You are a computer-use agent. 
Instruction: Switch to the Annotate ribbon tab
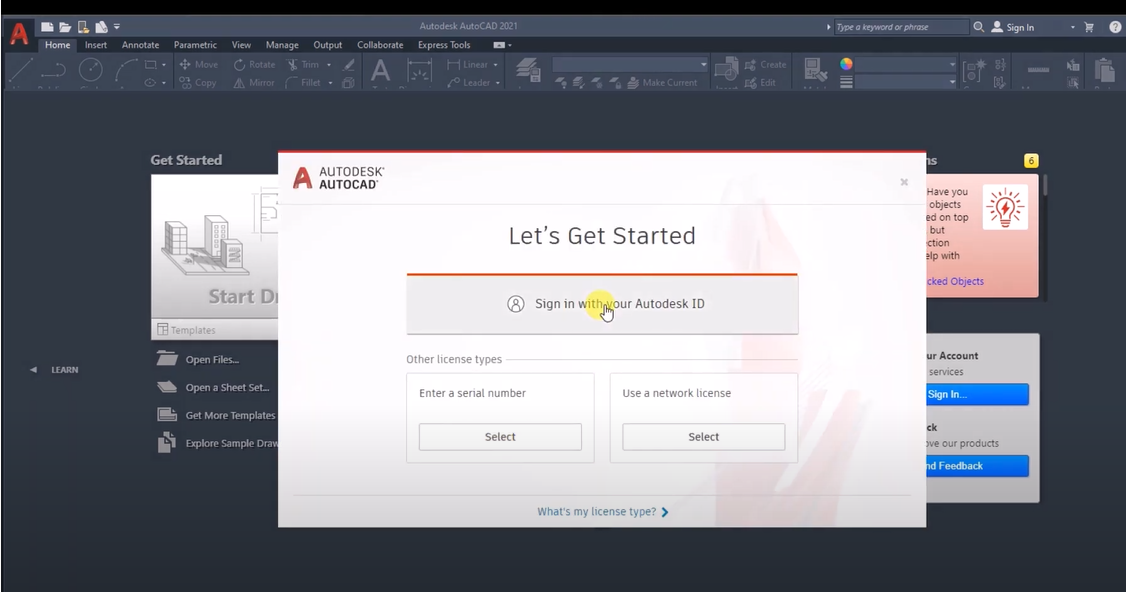pos(140,45)
